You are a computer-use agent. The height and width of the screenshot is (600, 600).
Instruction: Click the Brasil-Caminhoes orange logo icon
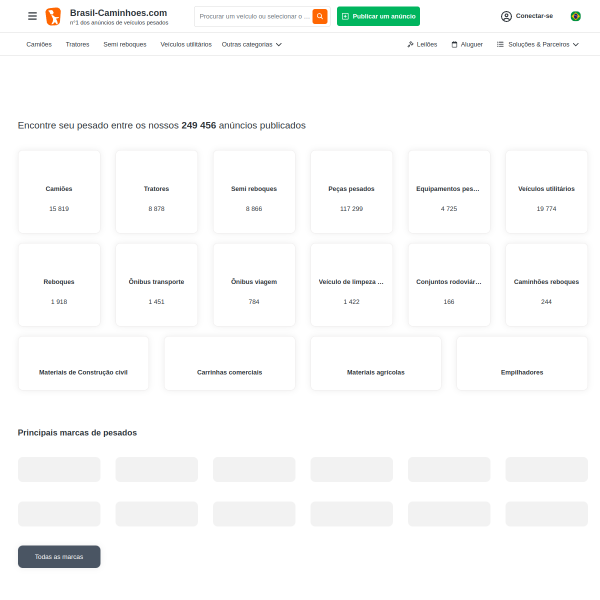53,16
